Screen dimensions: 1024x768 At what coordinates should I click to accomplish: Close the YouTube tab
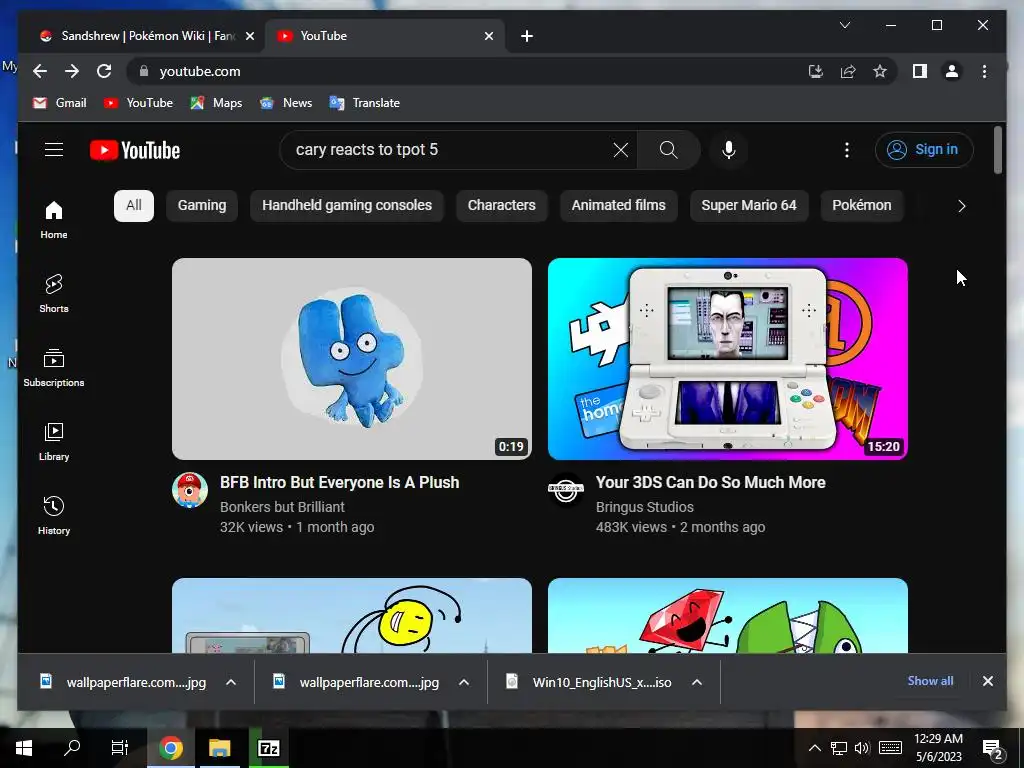pyautogui.click(x=488, y=36)
